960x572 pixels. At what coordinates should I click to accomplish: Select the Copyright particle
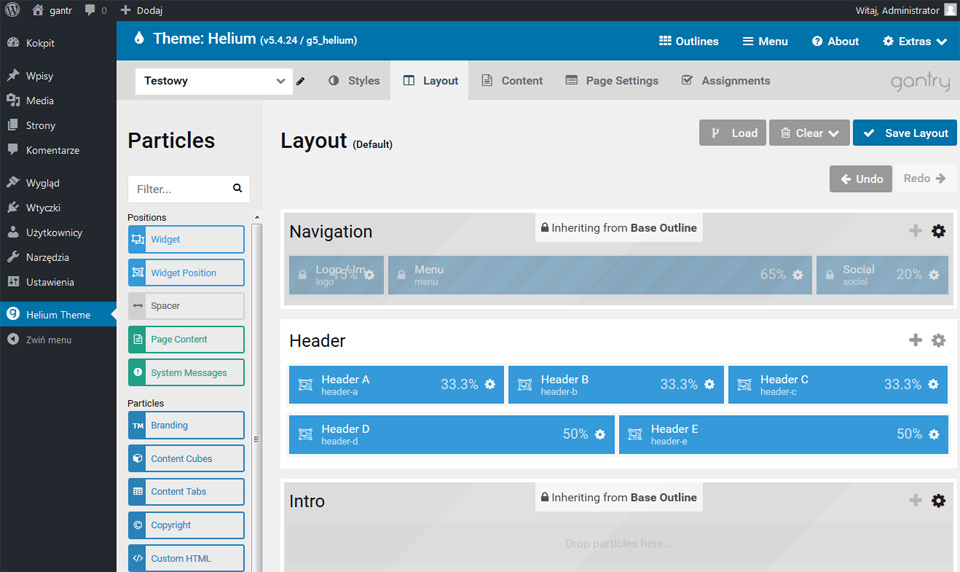(186, 525)
